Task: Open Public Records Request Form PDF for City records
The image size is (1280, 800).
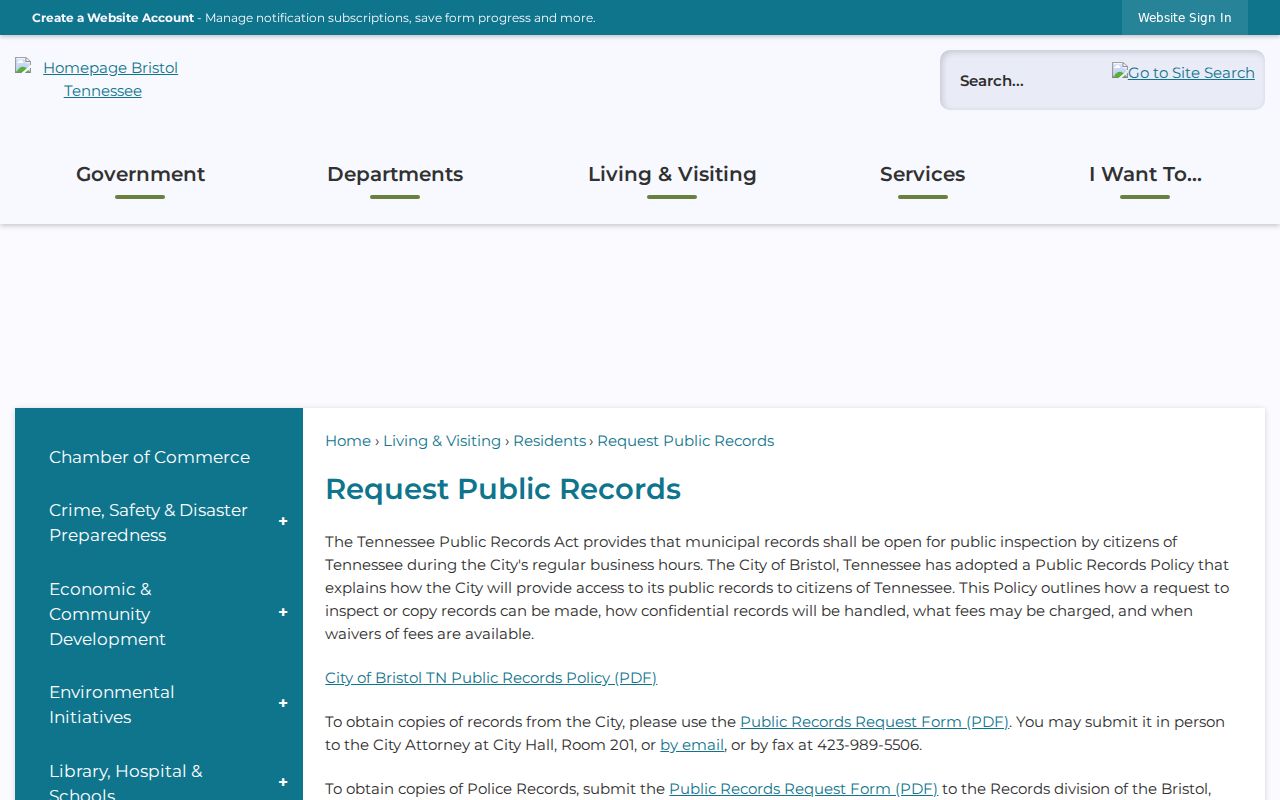Action: pyautogui.click(x=874, y=722)
